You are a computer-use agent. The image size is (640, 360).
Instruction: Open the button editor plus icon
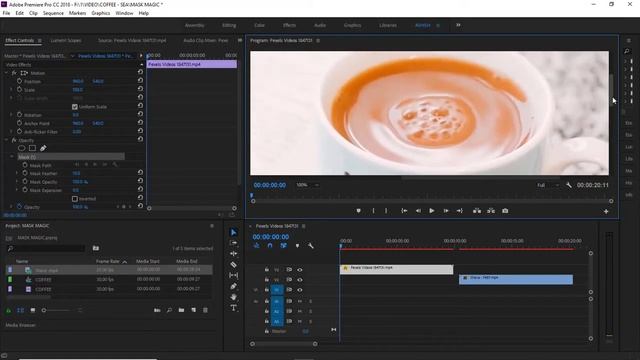click(606, 211)
